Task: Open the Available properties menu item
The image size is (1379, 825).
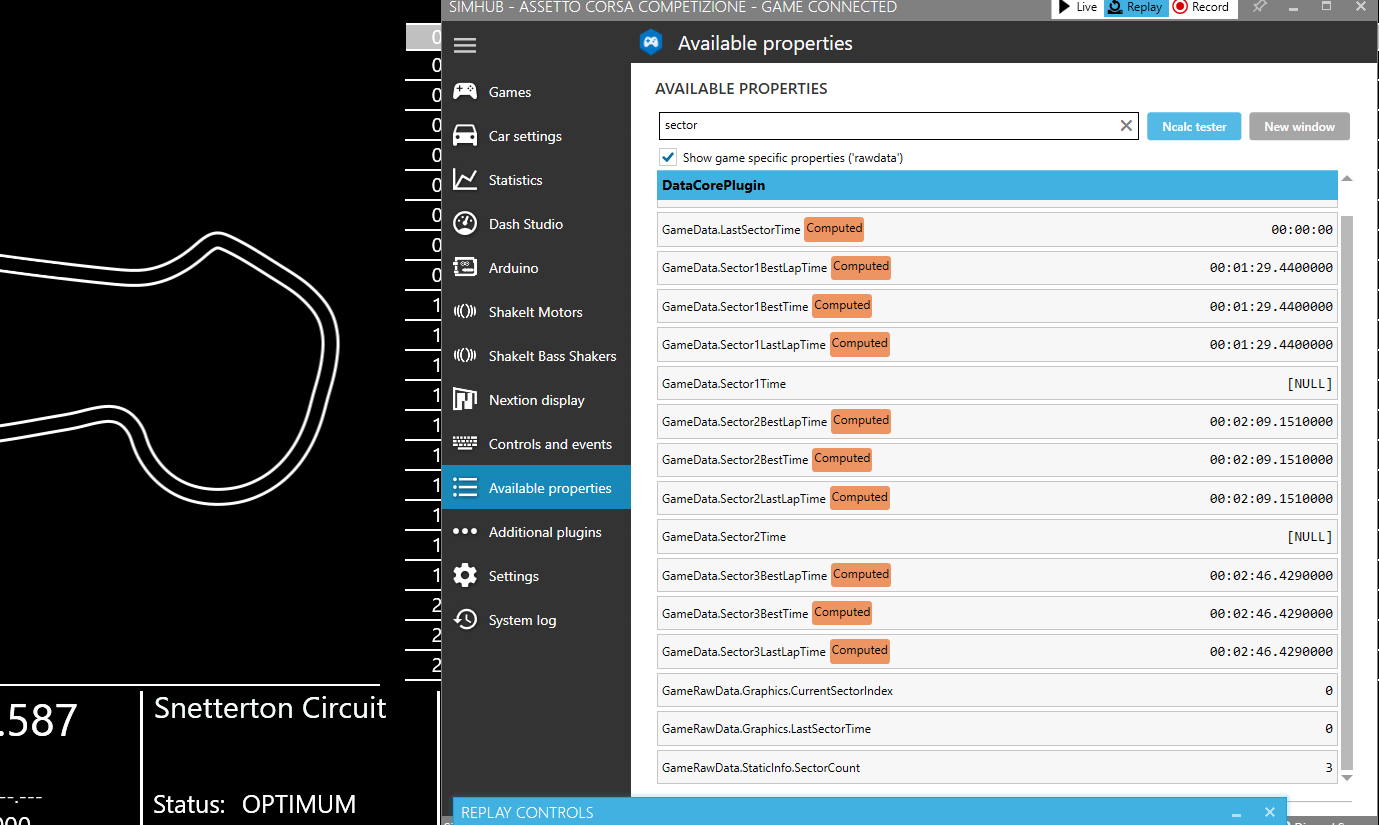Action: click(x=536, y=488)
